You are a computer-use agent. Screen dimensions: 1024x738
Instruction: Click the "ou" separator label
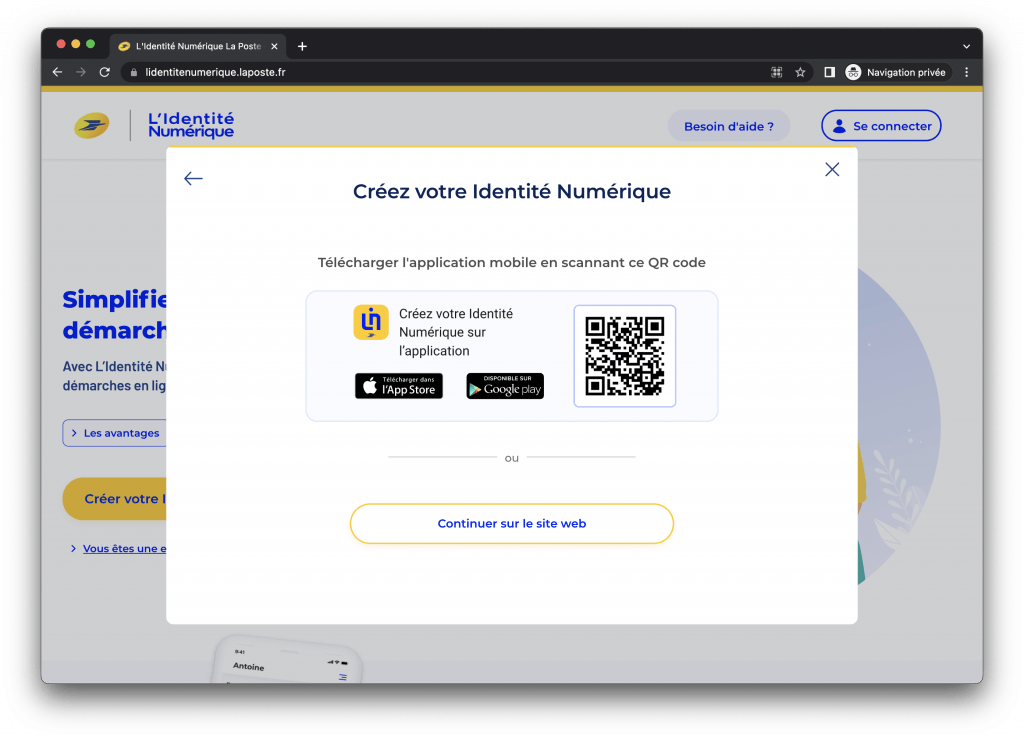512,458
